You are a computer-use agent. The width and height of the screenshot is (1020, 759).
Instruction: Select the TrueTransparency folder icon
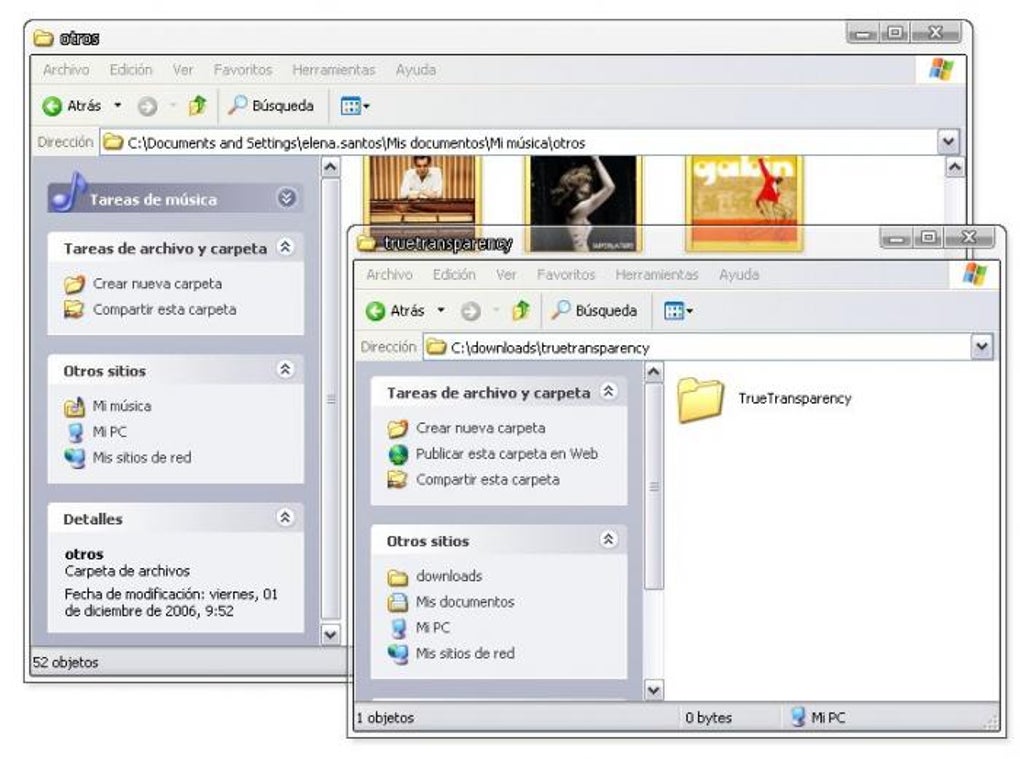tap(700, 399)
